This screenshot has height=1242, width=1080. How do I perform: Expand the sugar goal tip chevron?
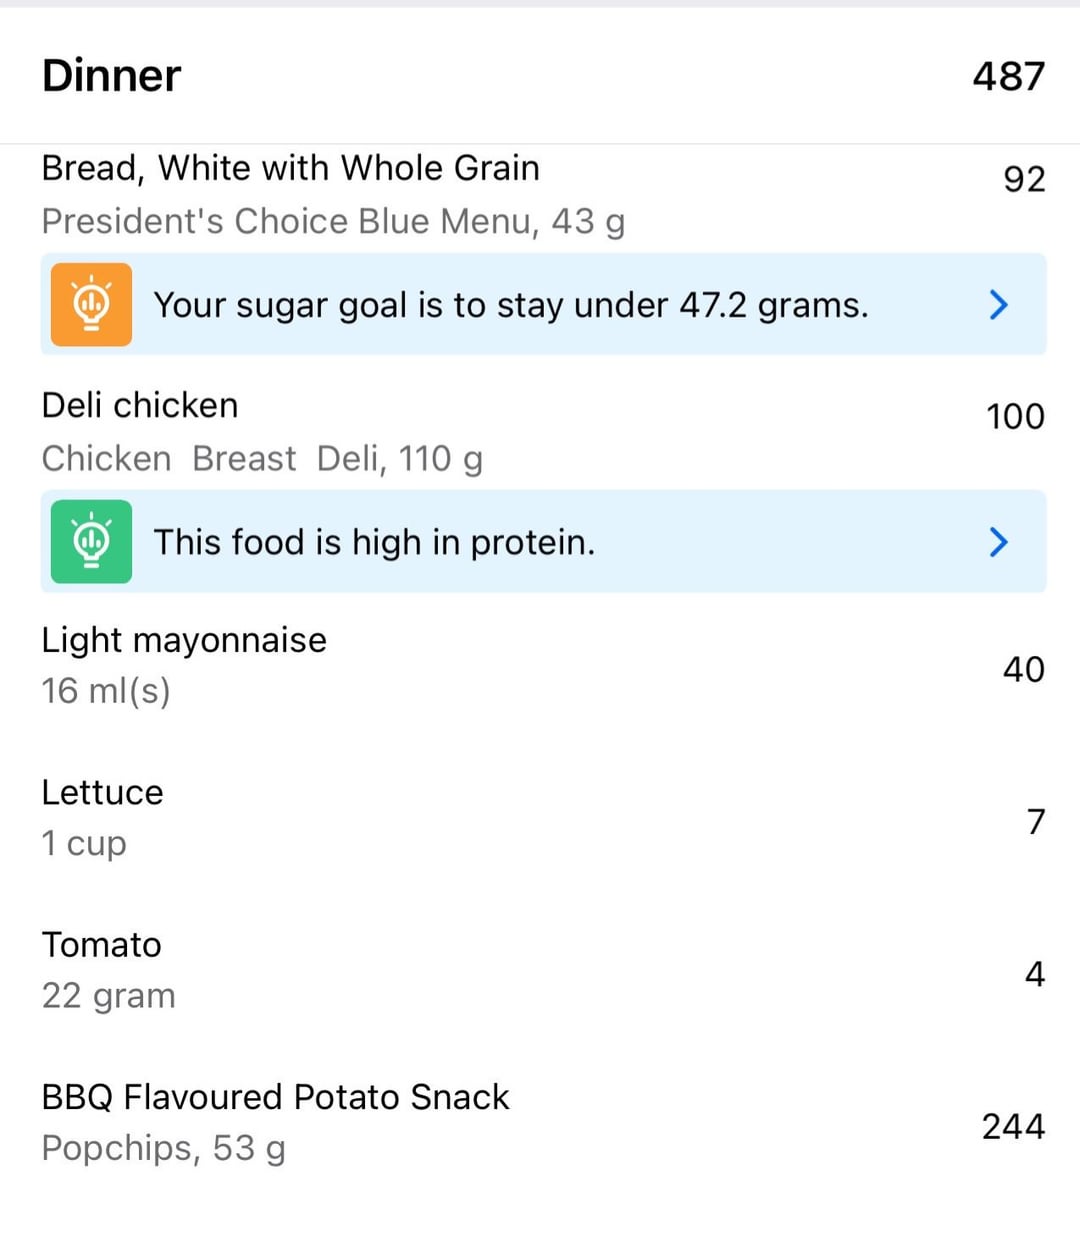(998, 304)
